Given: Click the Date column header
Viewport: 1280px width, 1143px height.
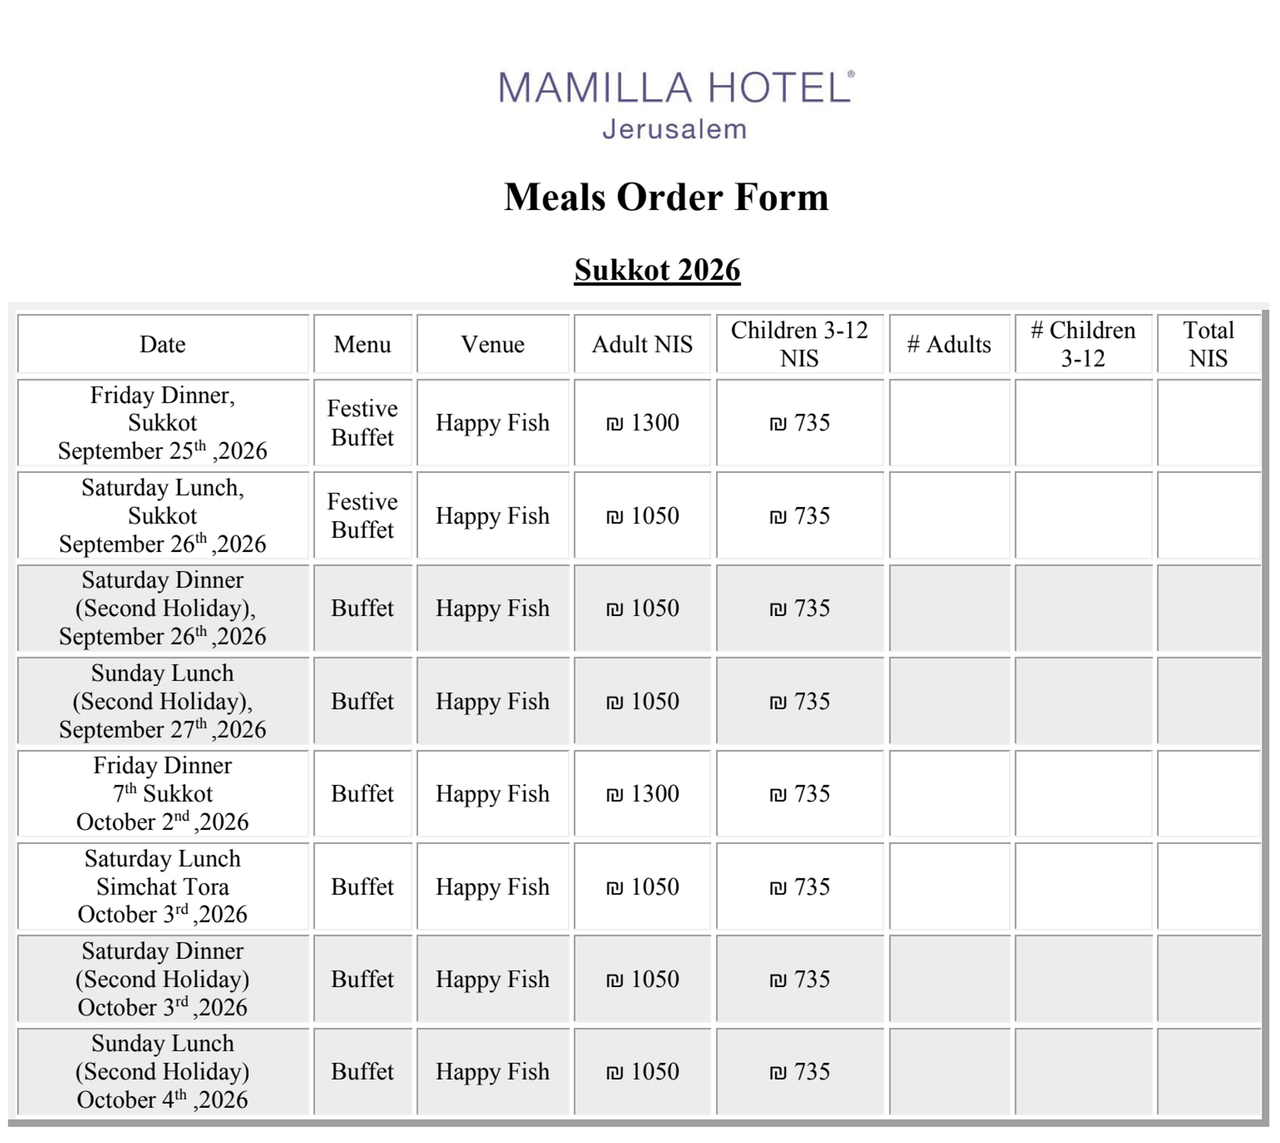Looking at the screenshot, I should [x=163, y=344].
